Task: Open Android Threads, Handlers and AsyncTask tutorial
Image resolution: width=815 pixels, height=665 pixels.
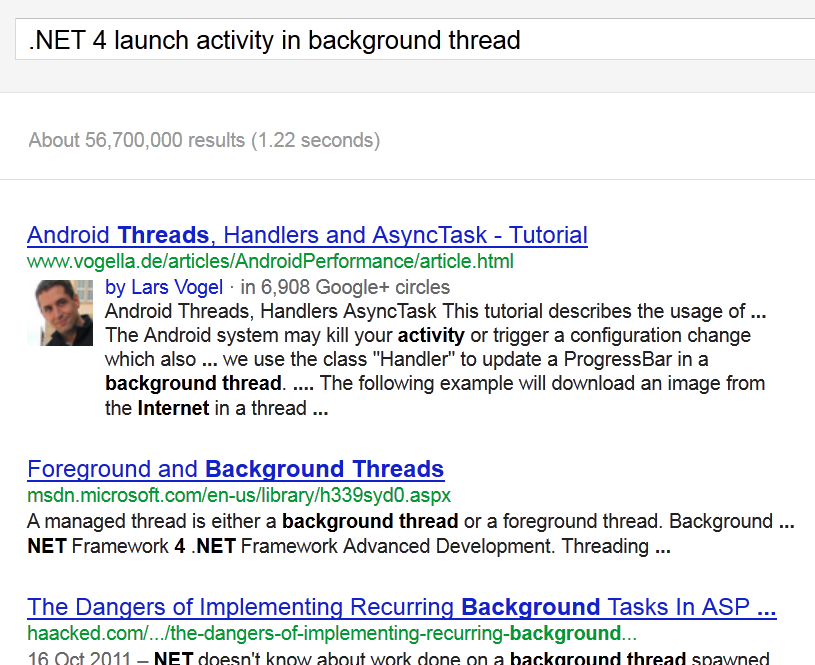Action: (x=307, y=235)
